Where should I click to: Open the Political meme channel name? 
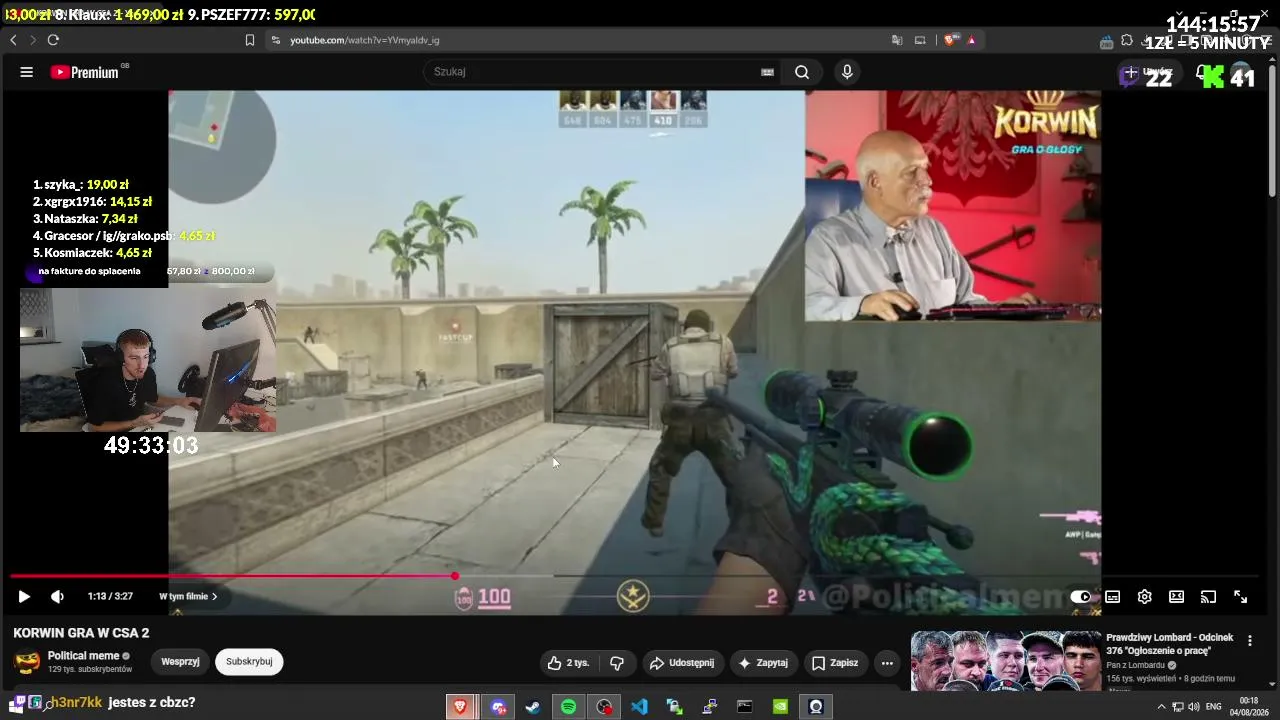(83, 656)
